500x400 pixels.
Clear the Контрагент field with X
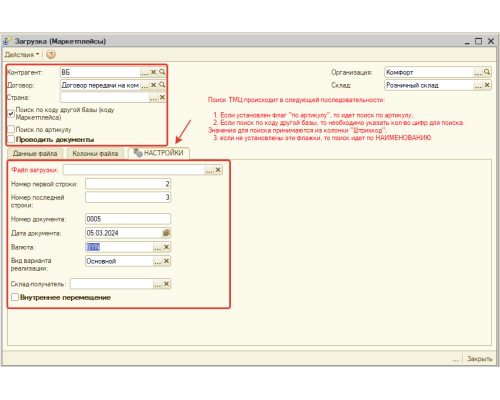(x=153, y=72)
